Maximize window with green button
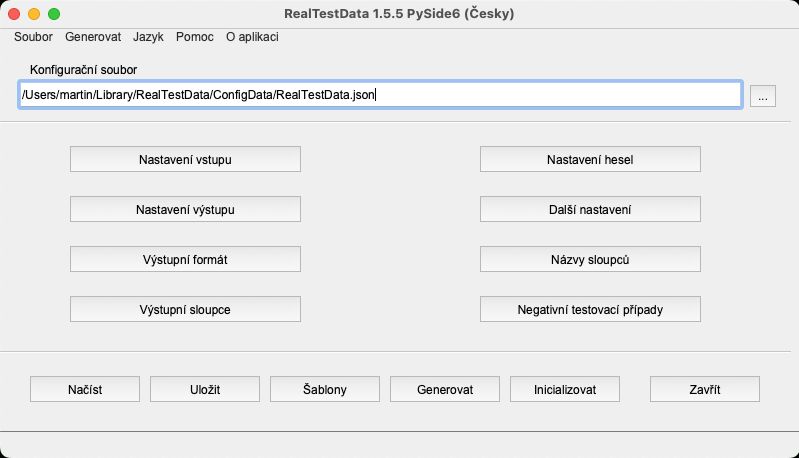Screen dimensions: 799x458 54,14
